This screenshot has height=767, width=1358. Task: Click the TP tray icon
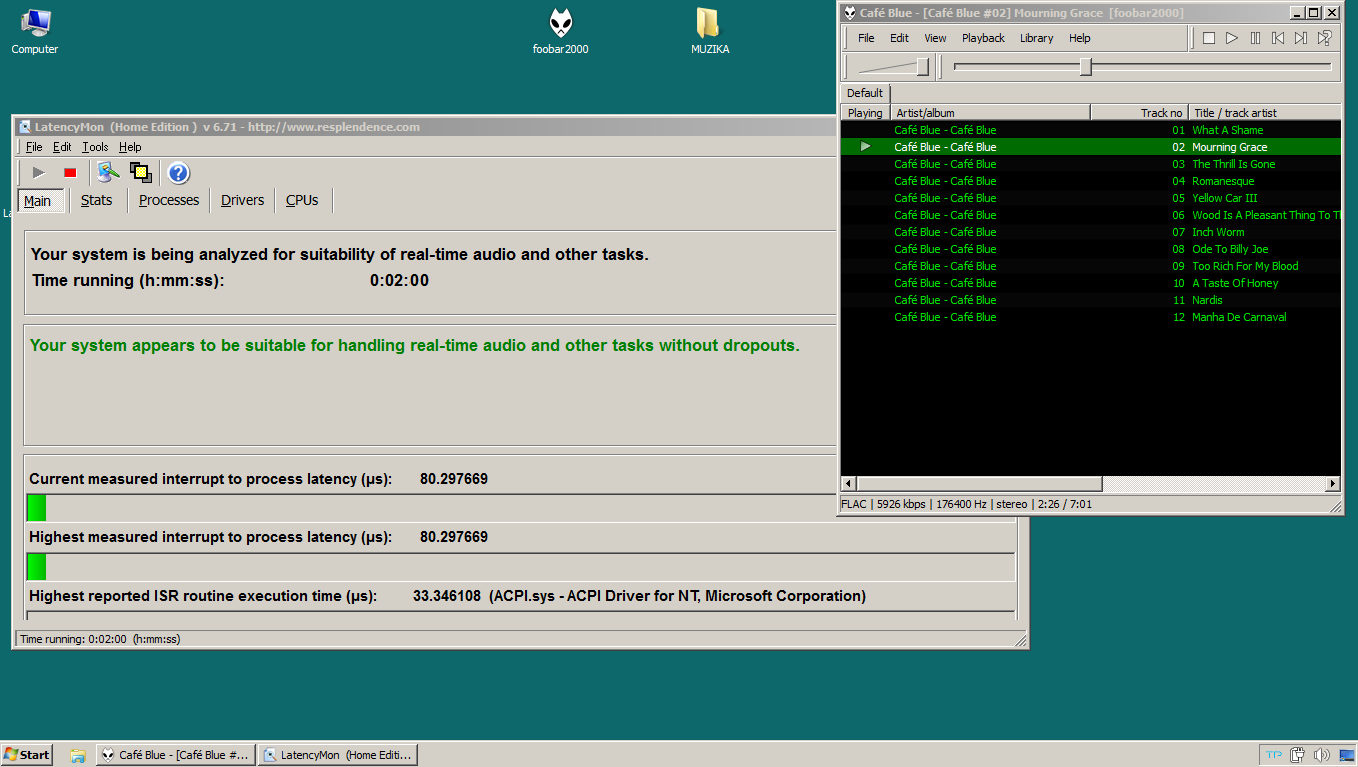(x=1273, y=755)
